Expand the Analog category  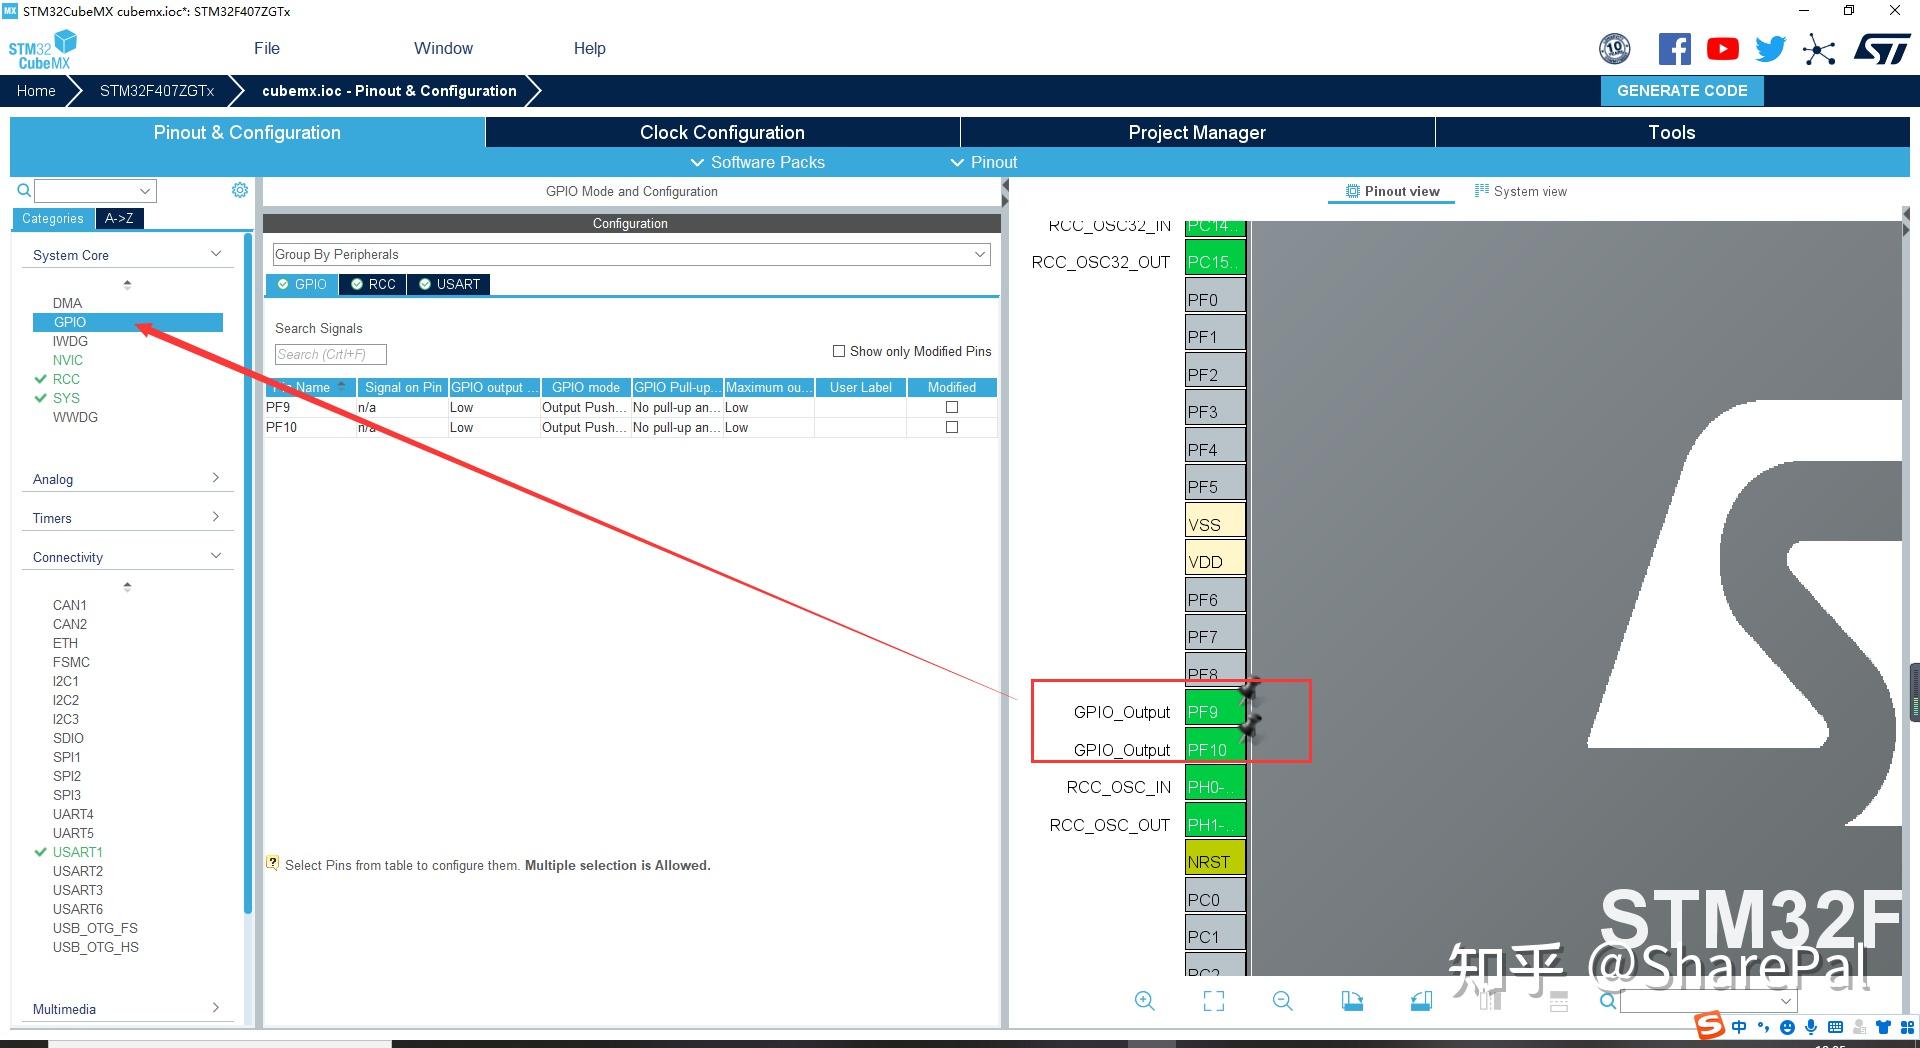pyautogui.click(x=126, y=479)
